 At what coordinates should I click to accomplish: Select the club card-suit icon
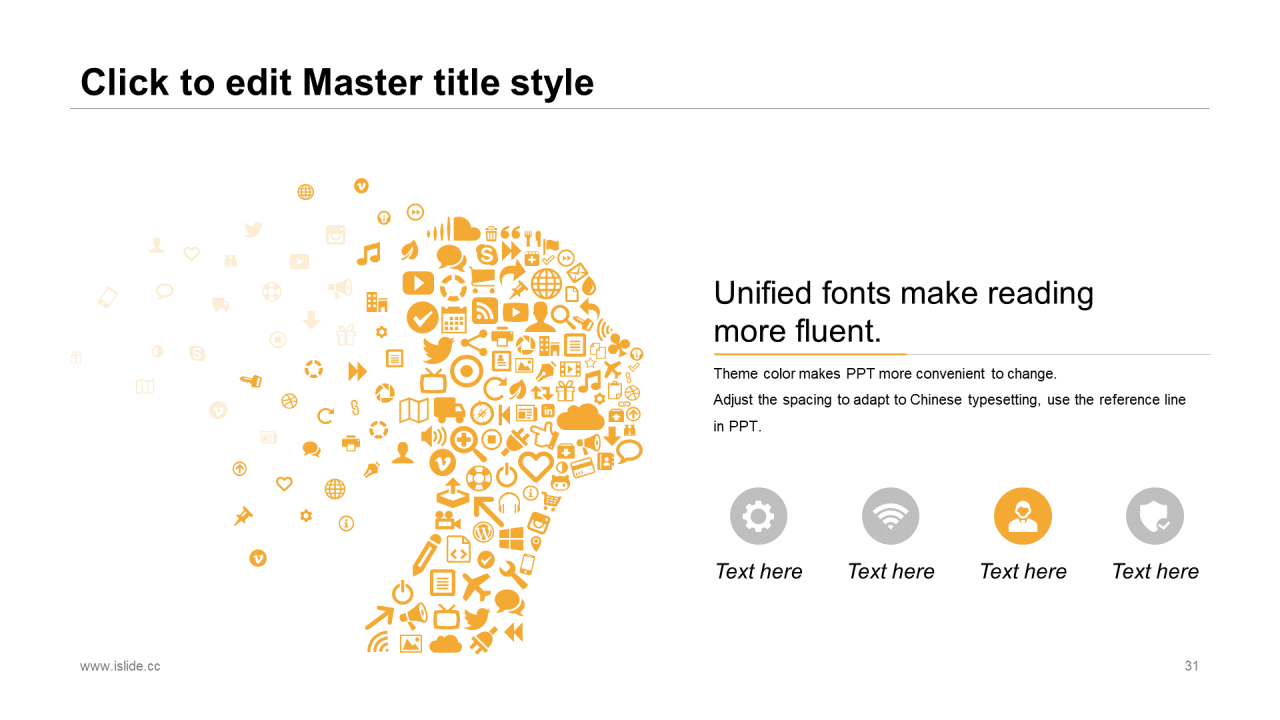619,345
